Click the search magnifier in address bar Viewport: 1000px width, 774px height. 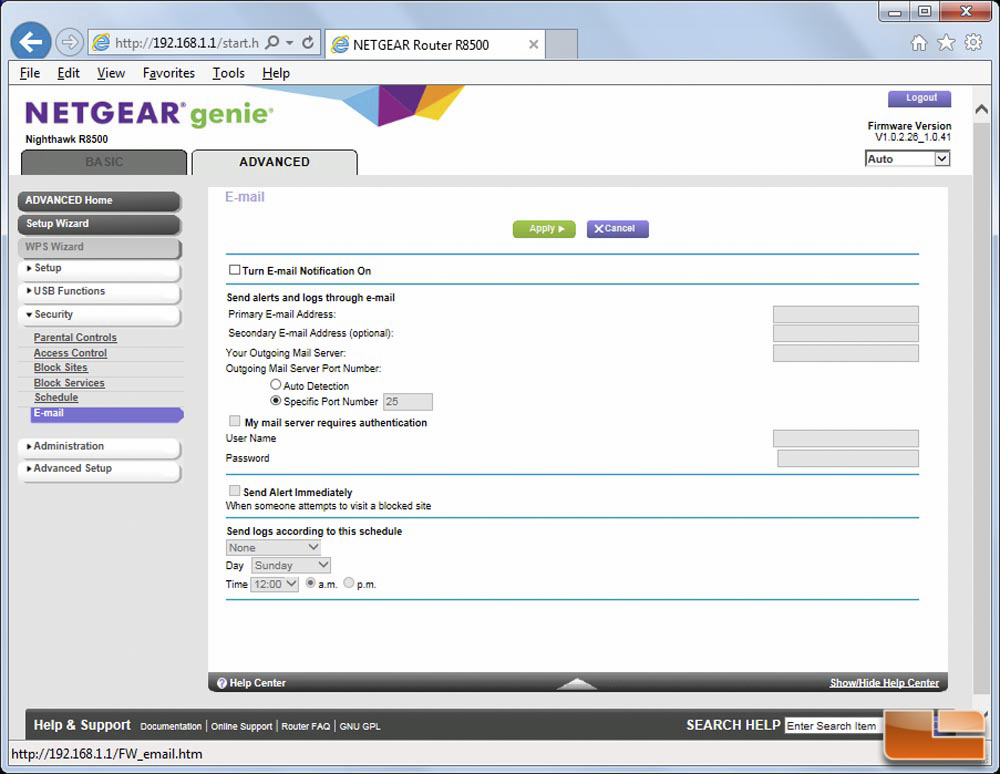tap(272, 43)
